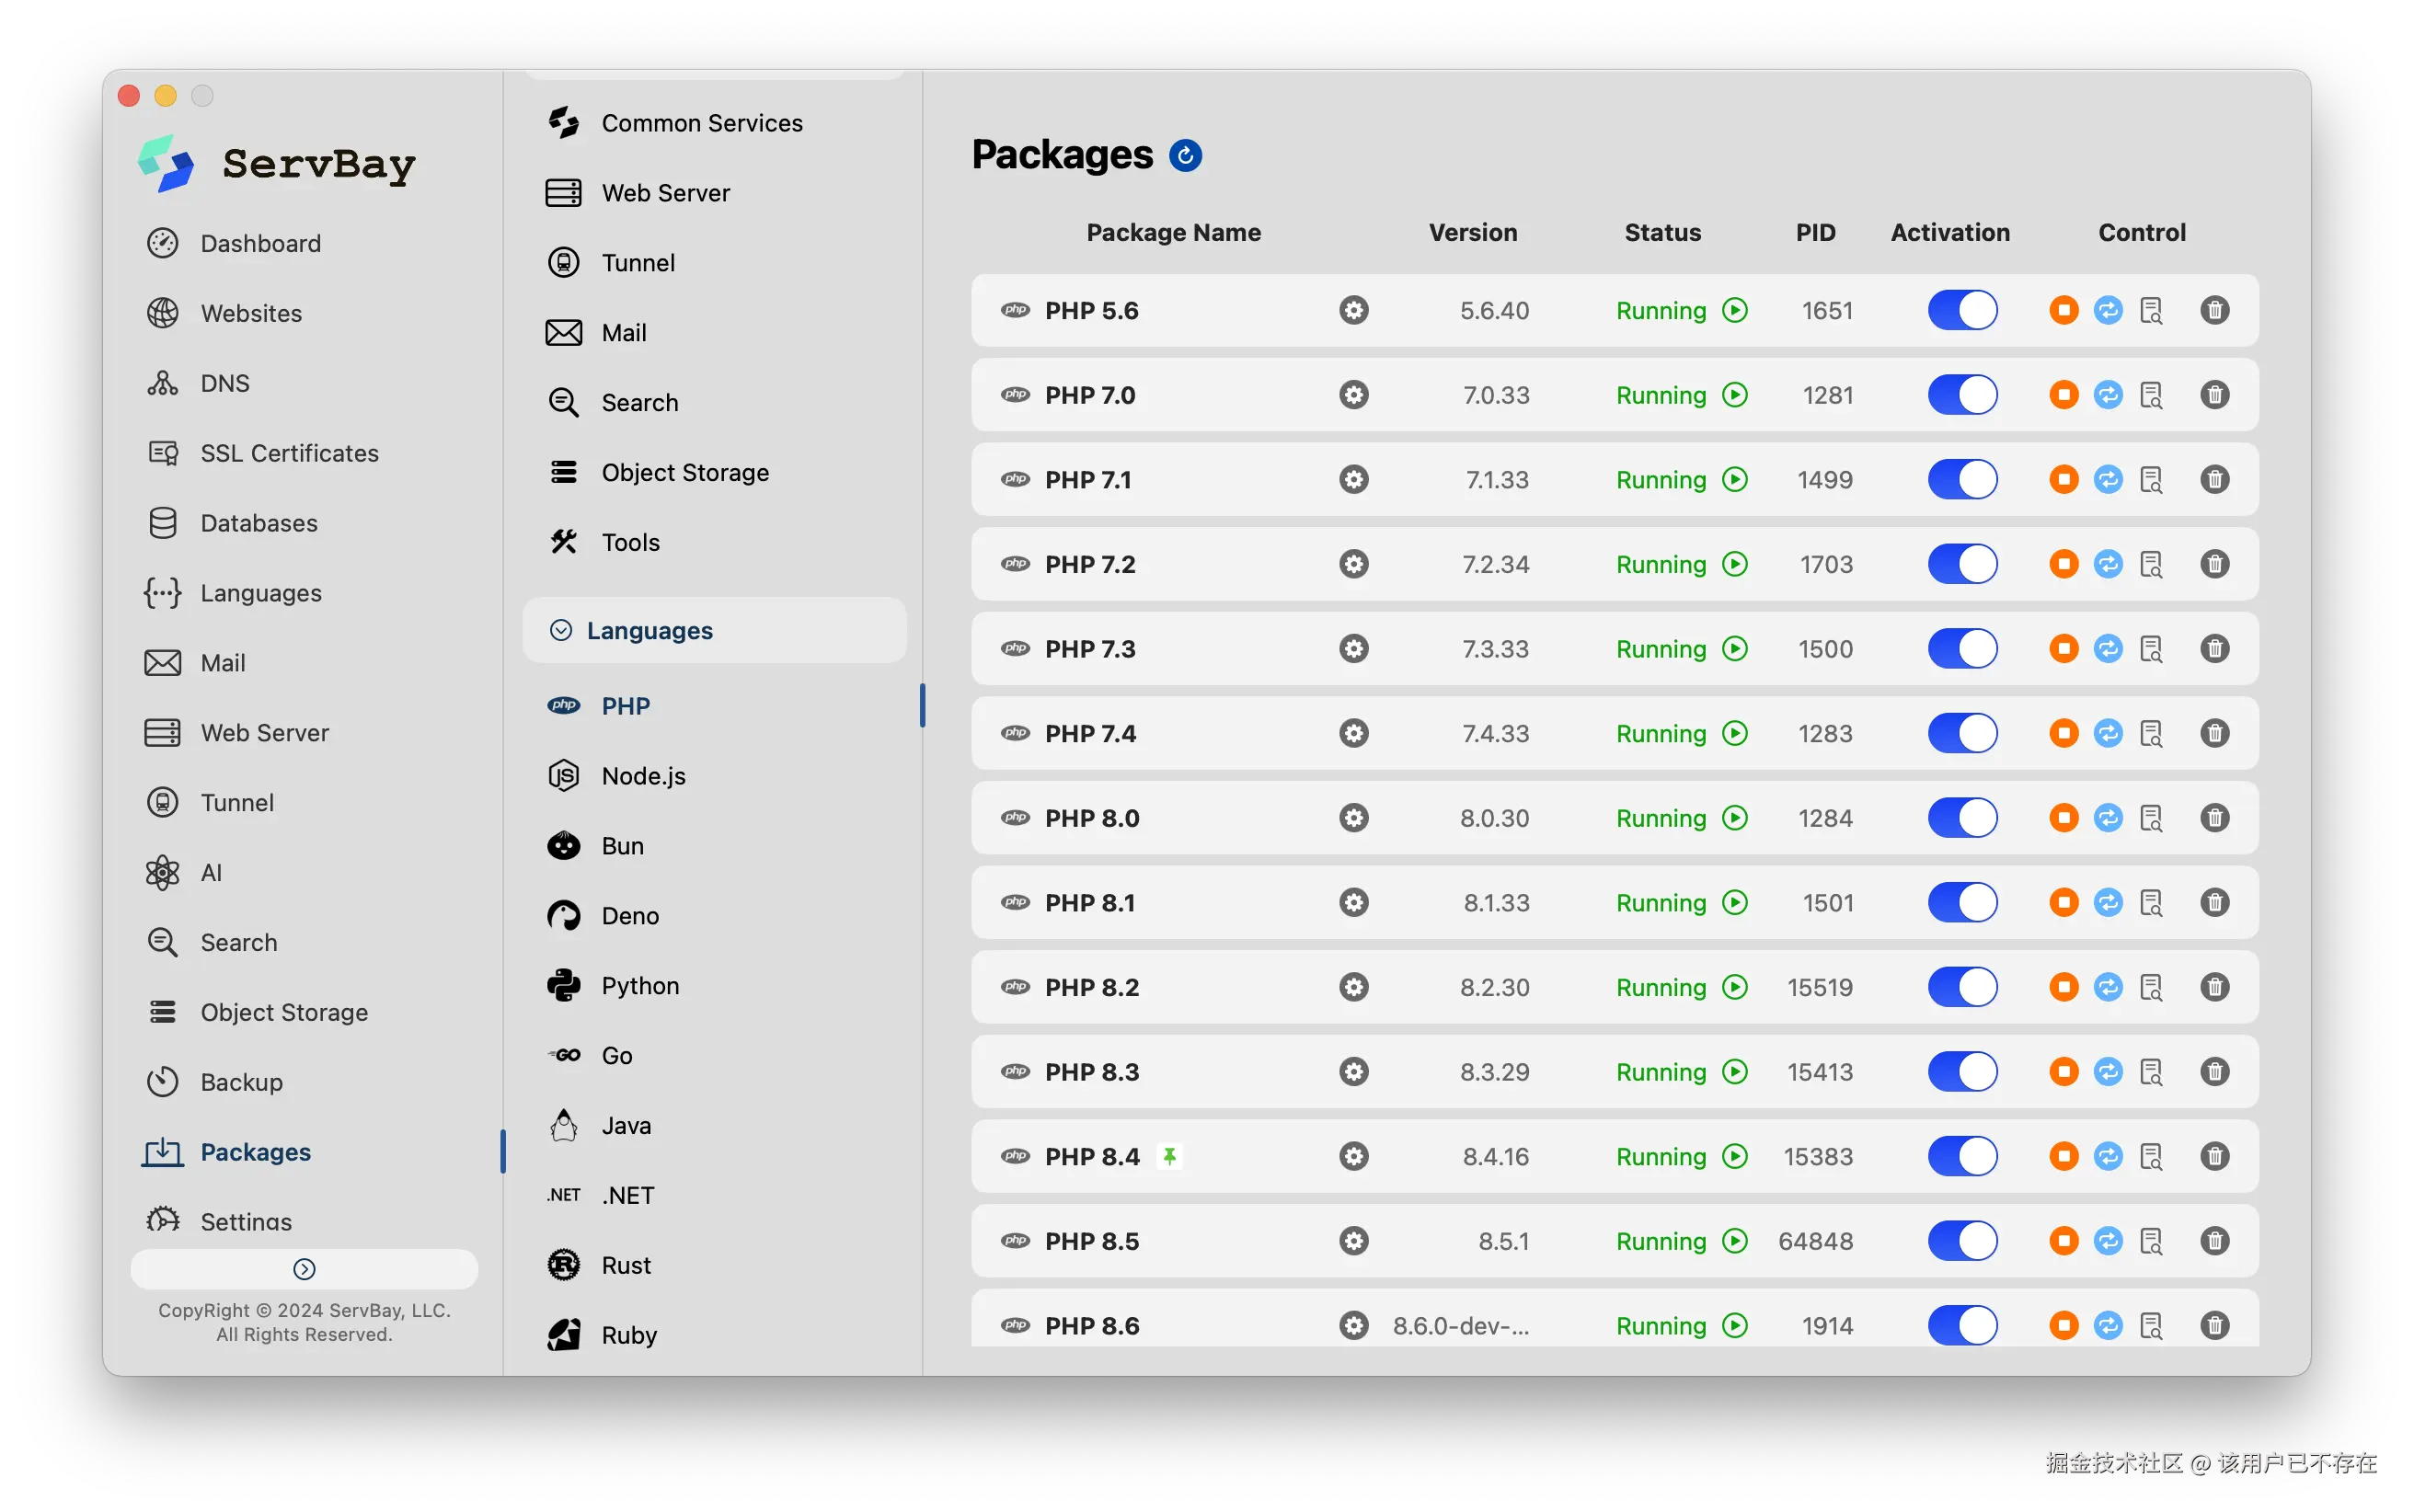Click the refresh icon next to Packages

[1185, 155]
